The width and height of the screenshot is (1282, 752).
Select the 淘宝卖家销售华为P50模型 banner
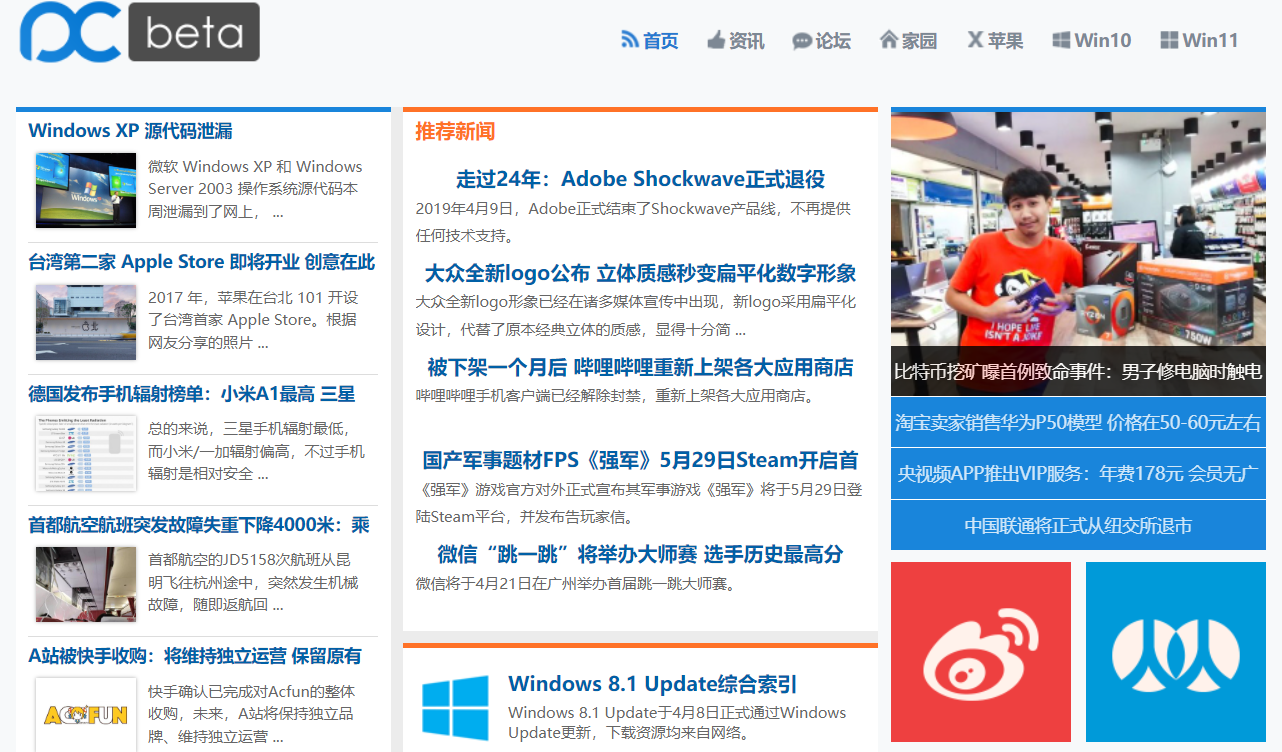[1077, 422]
